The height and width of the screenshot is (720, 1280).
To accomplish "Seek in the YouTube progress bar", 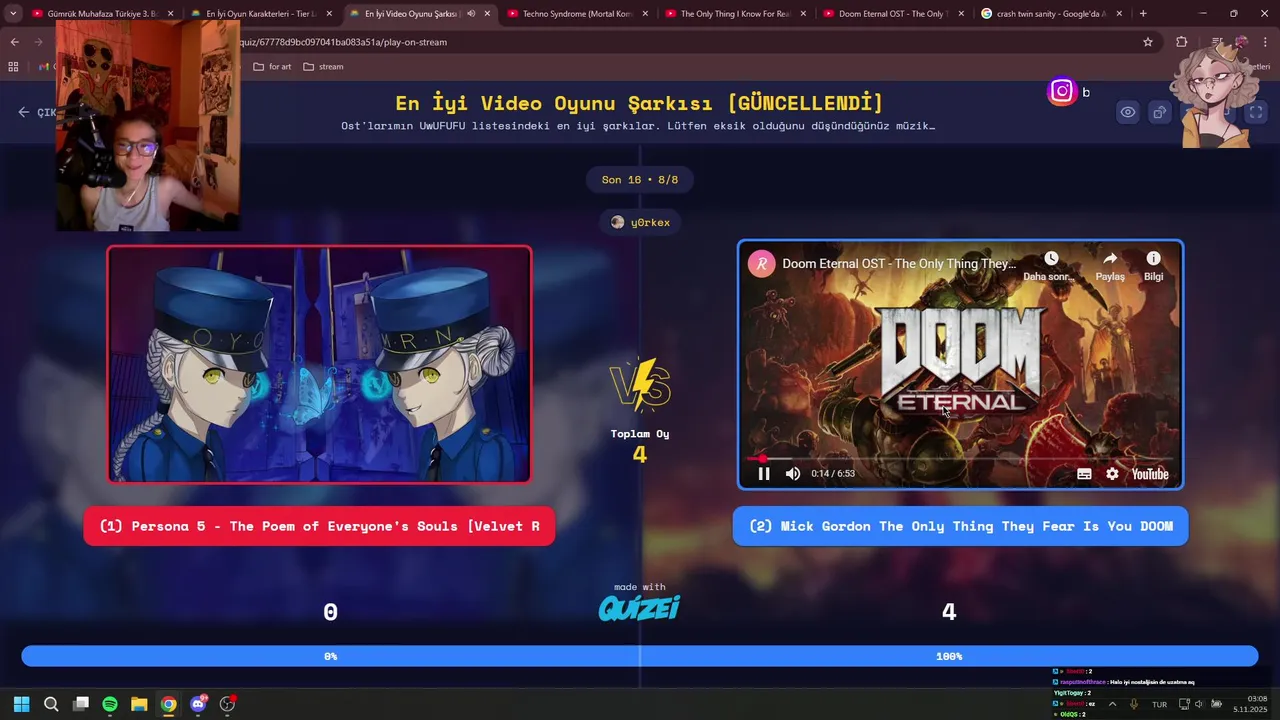I will click(x=960, y=459).
